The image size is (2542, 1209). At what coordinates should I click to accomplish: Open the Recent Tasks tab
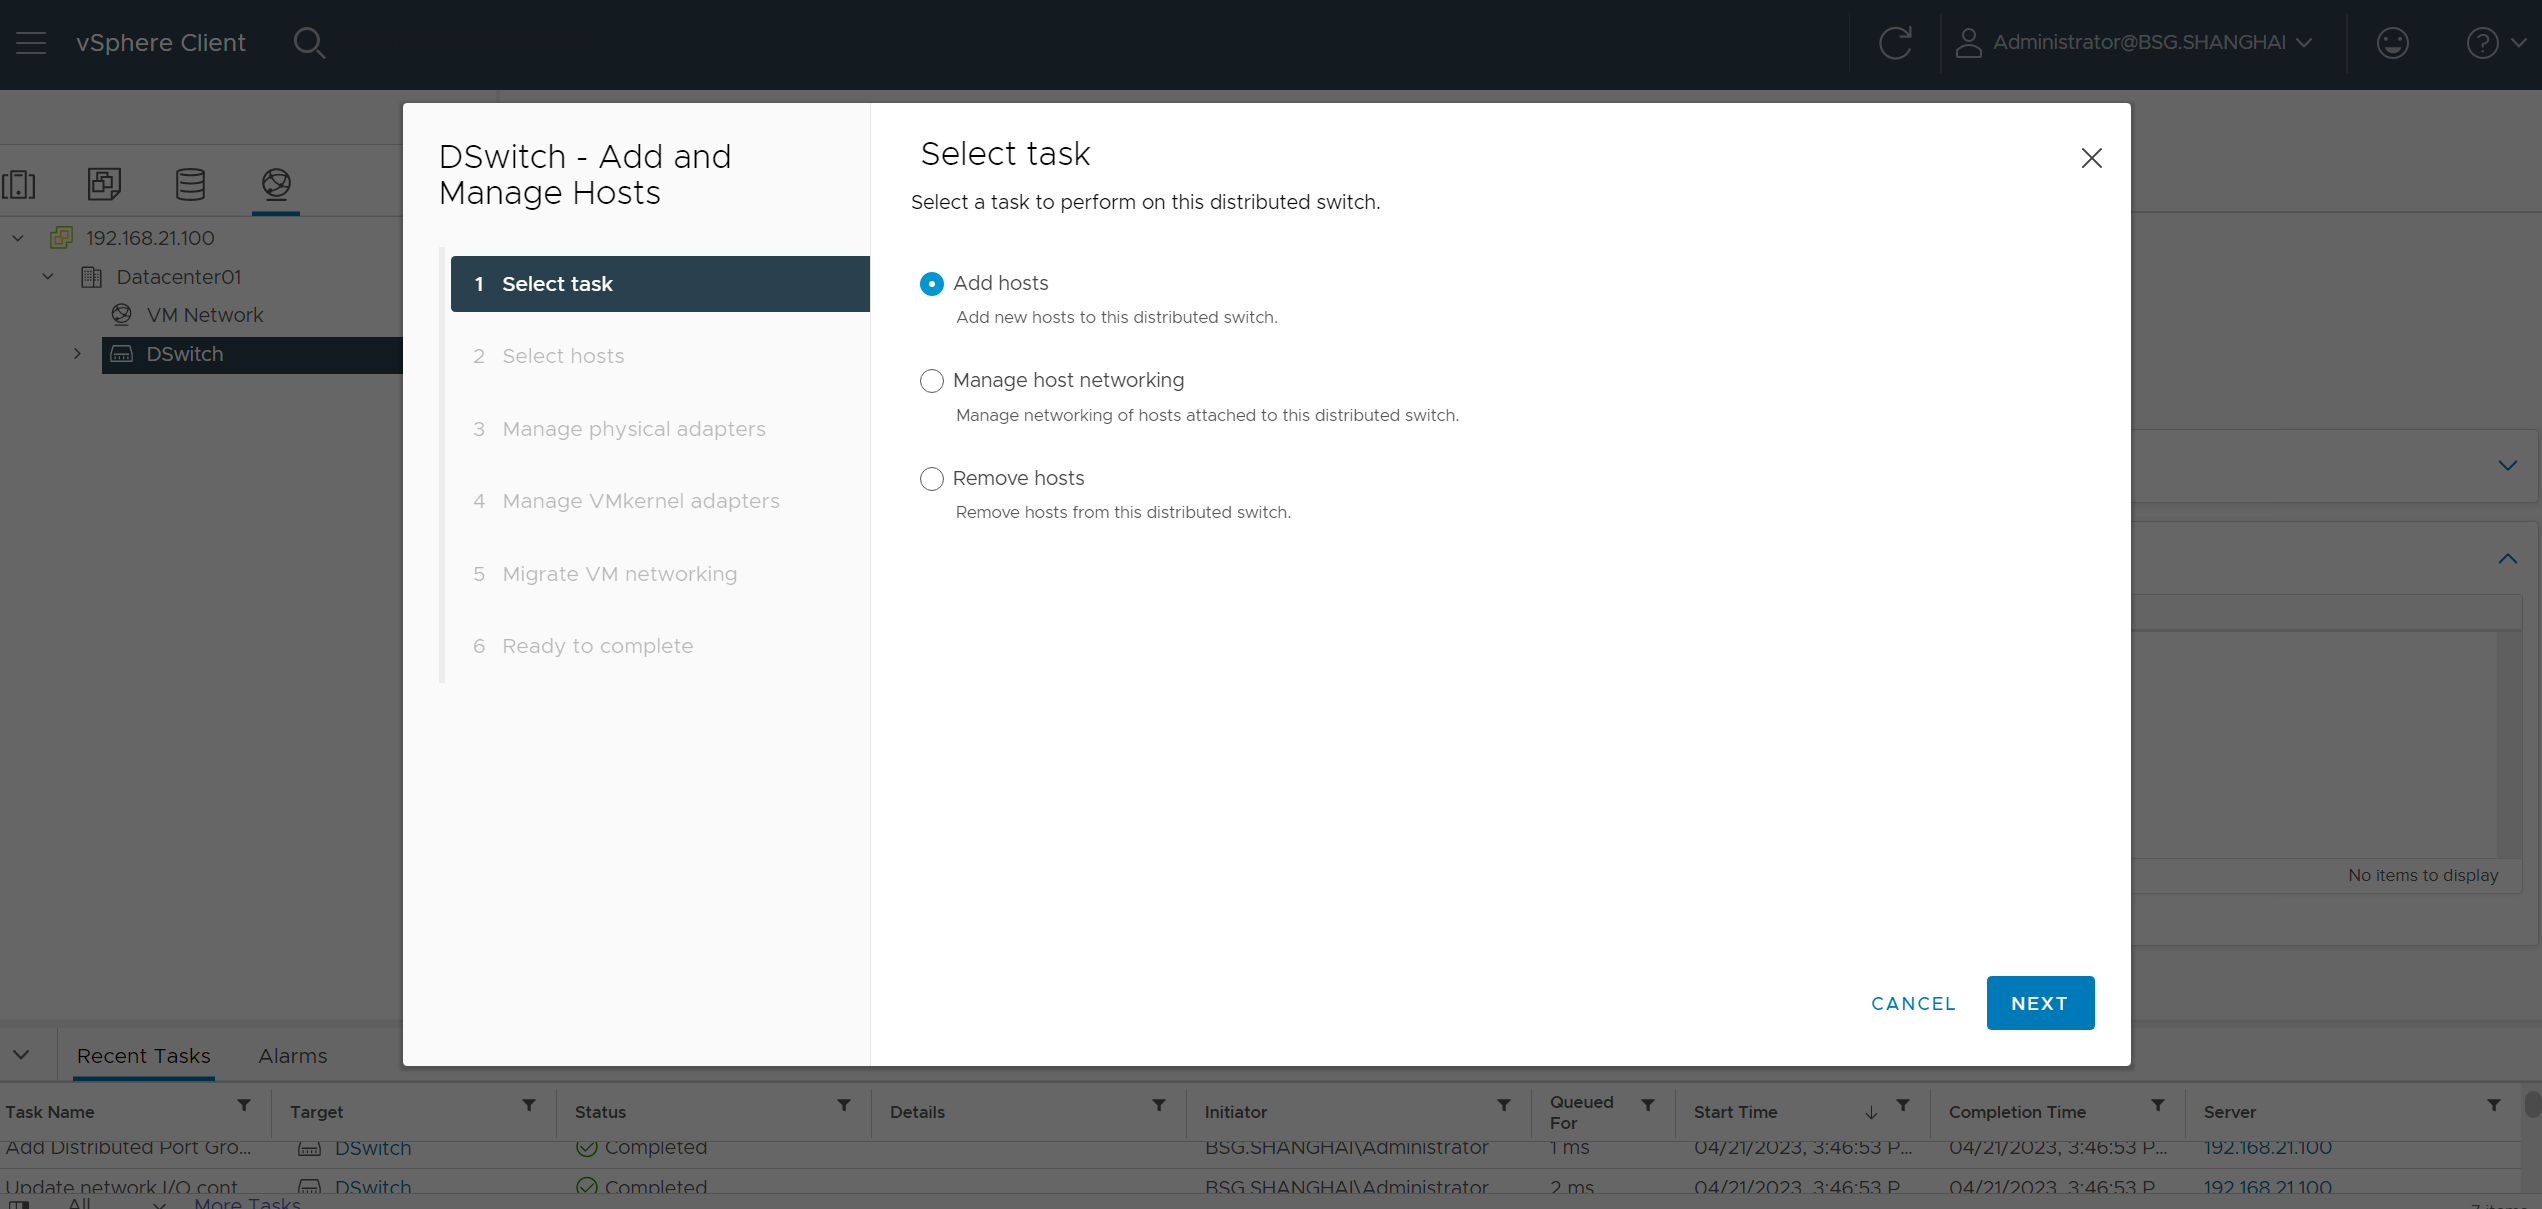pyautogui.click(x=143, y=1056)
